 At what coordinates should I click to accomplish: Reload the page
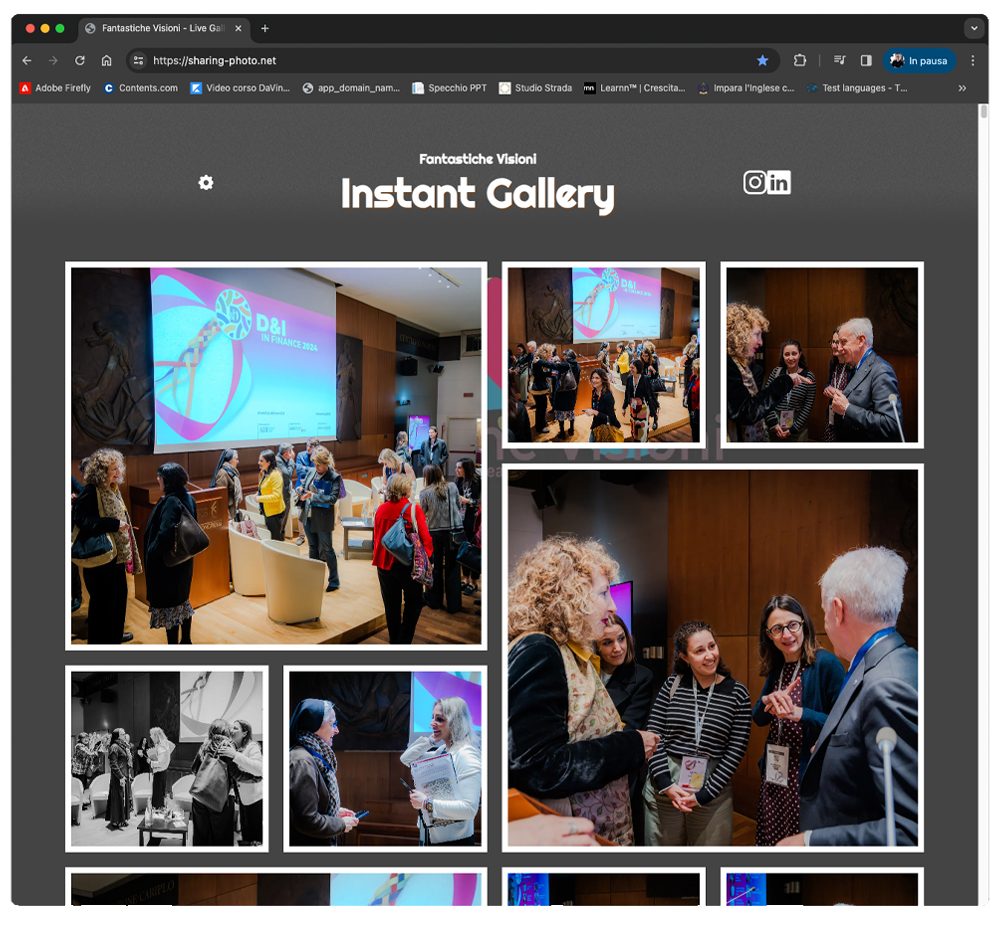click(x=80, y=61)
